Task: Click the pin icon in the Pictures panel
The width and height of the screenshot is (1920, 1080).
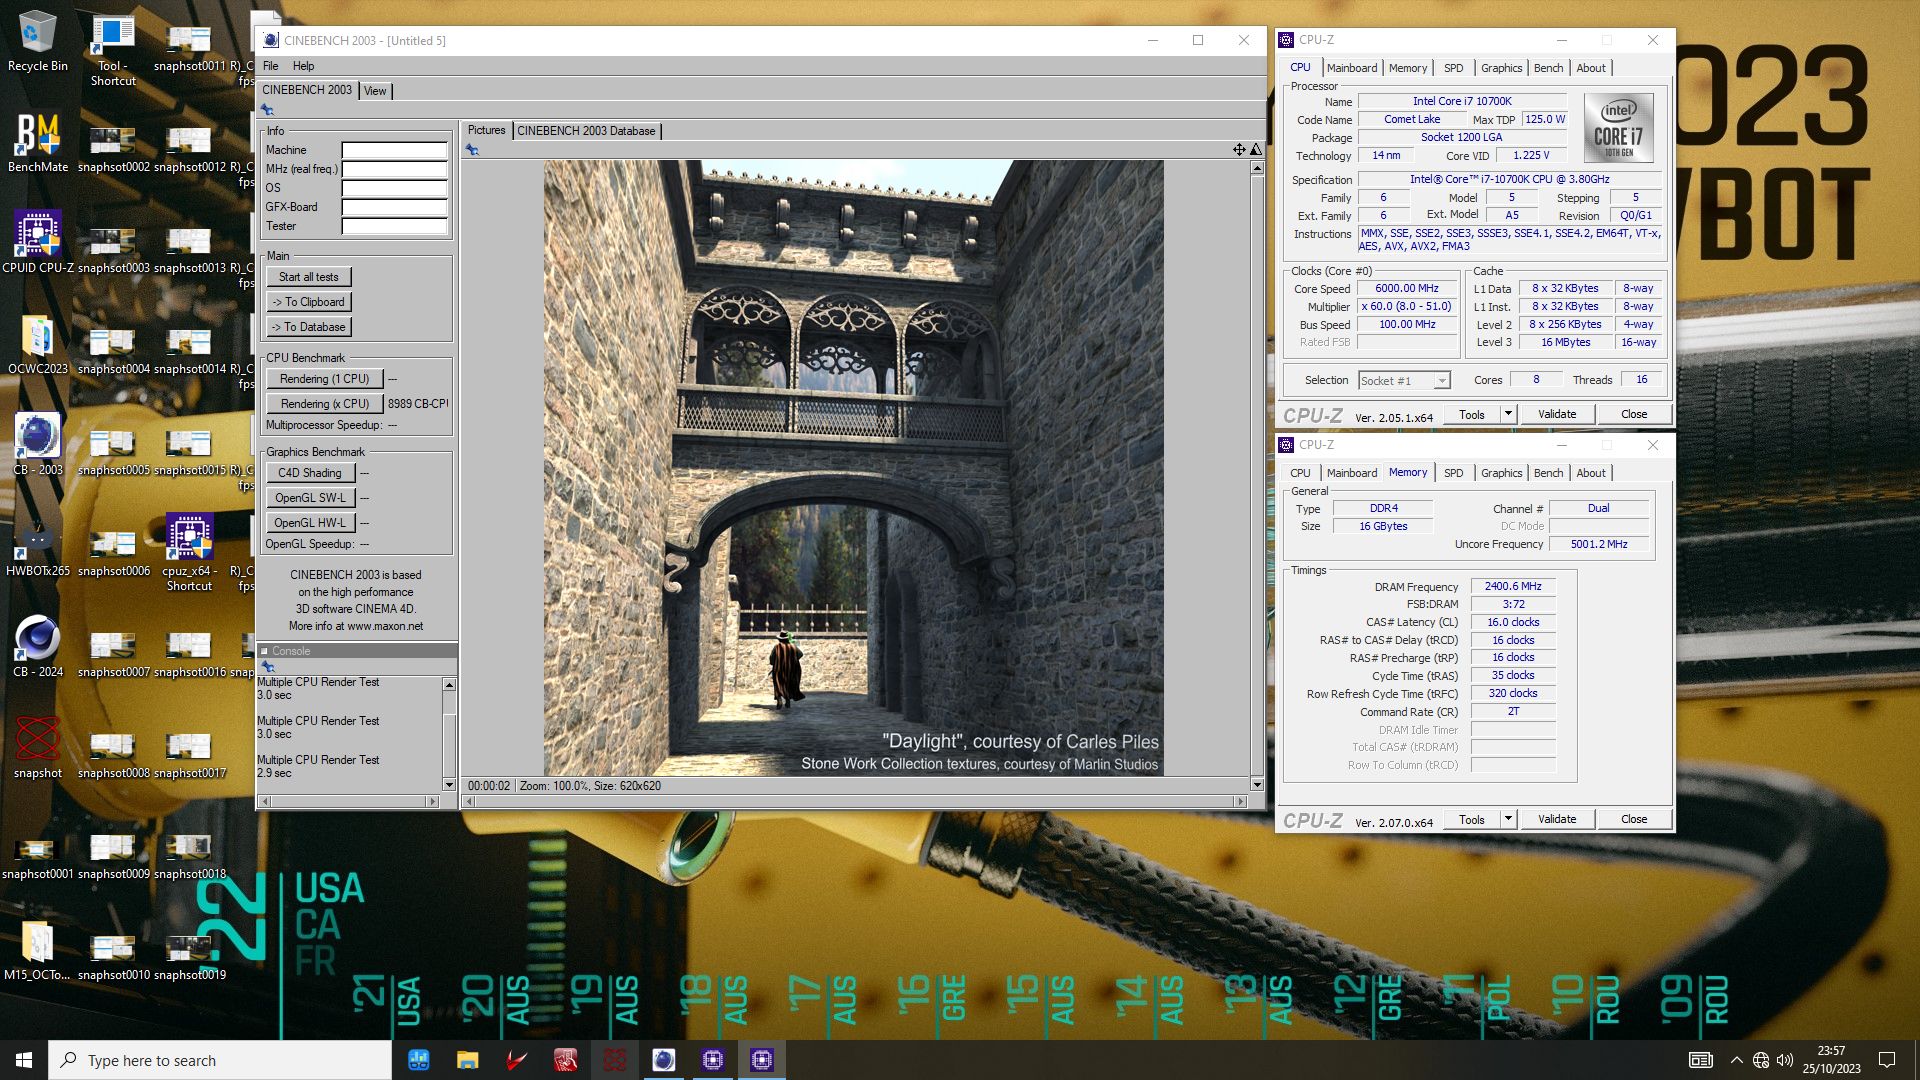Action: tap(472, 150)
